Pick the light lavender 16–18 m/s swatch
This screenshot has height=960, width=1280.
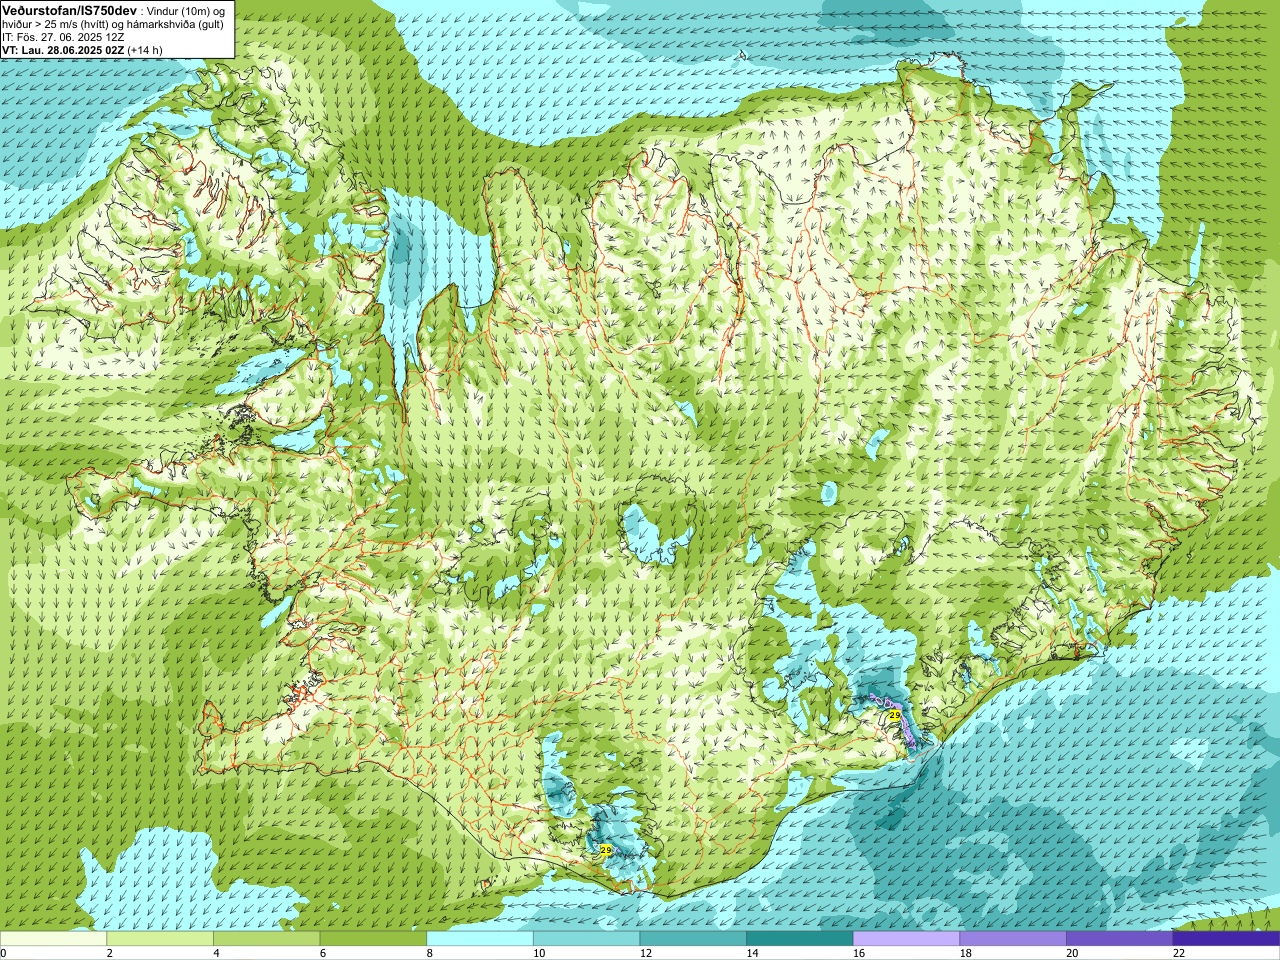[x=906, y=939]
